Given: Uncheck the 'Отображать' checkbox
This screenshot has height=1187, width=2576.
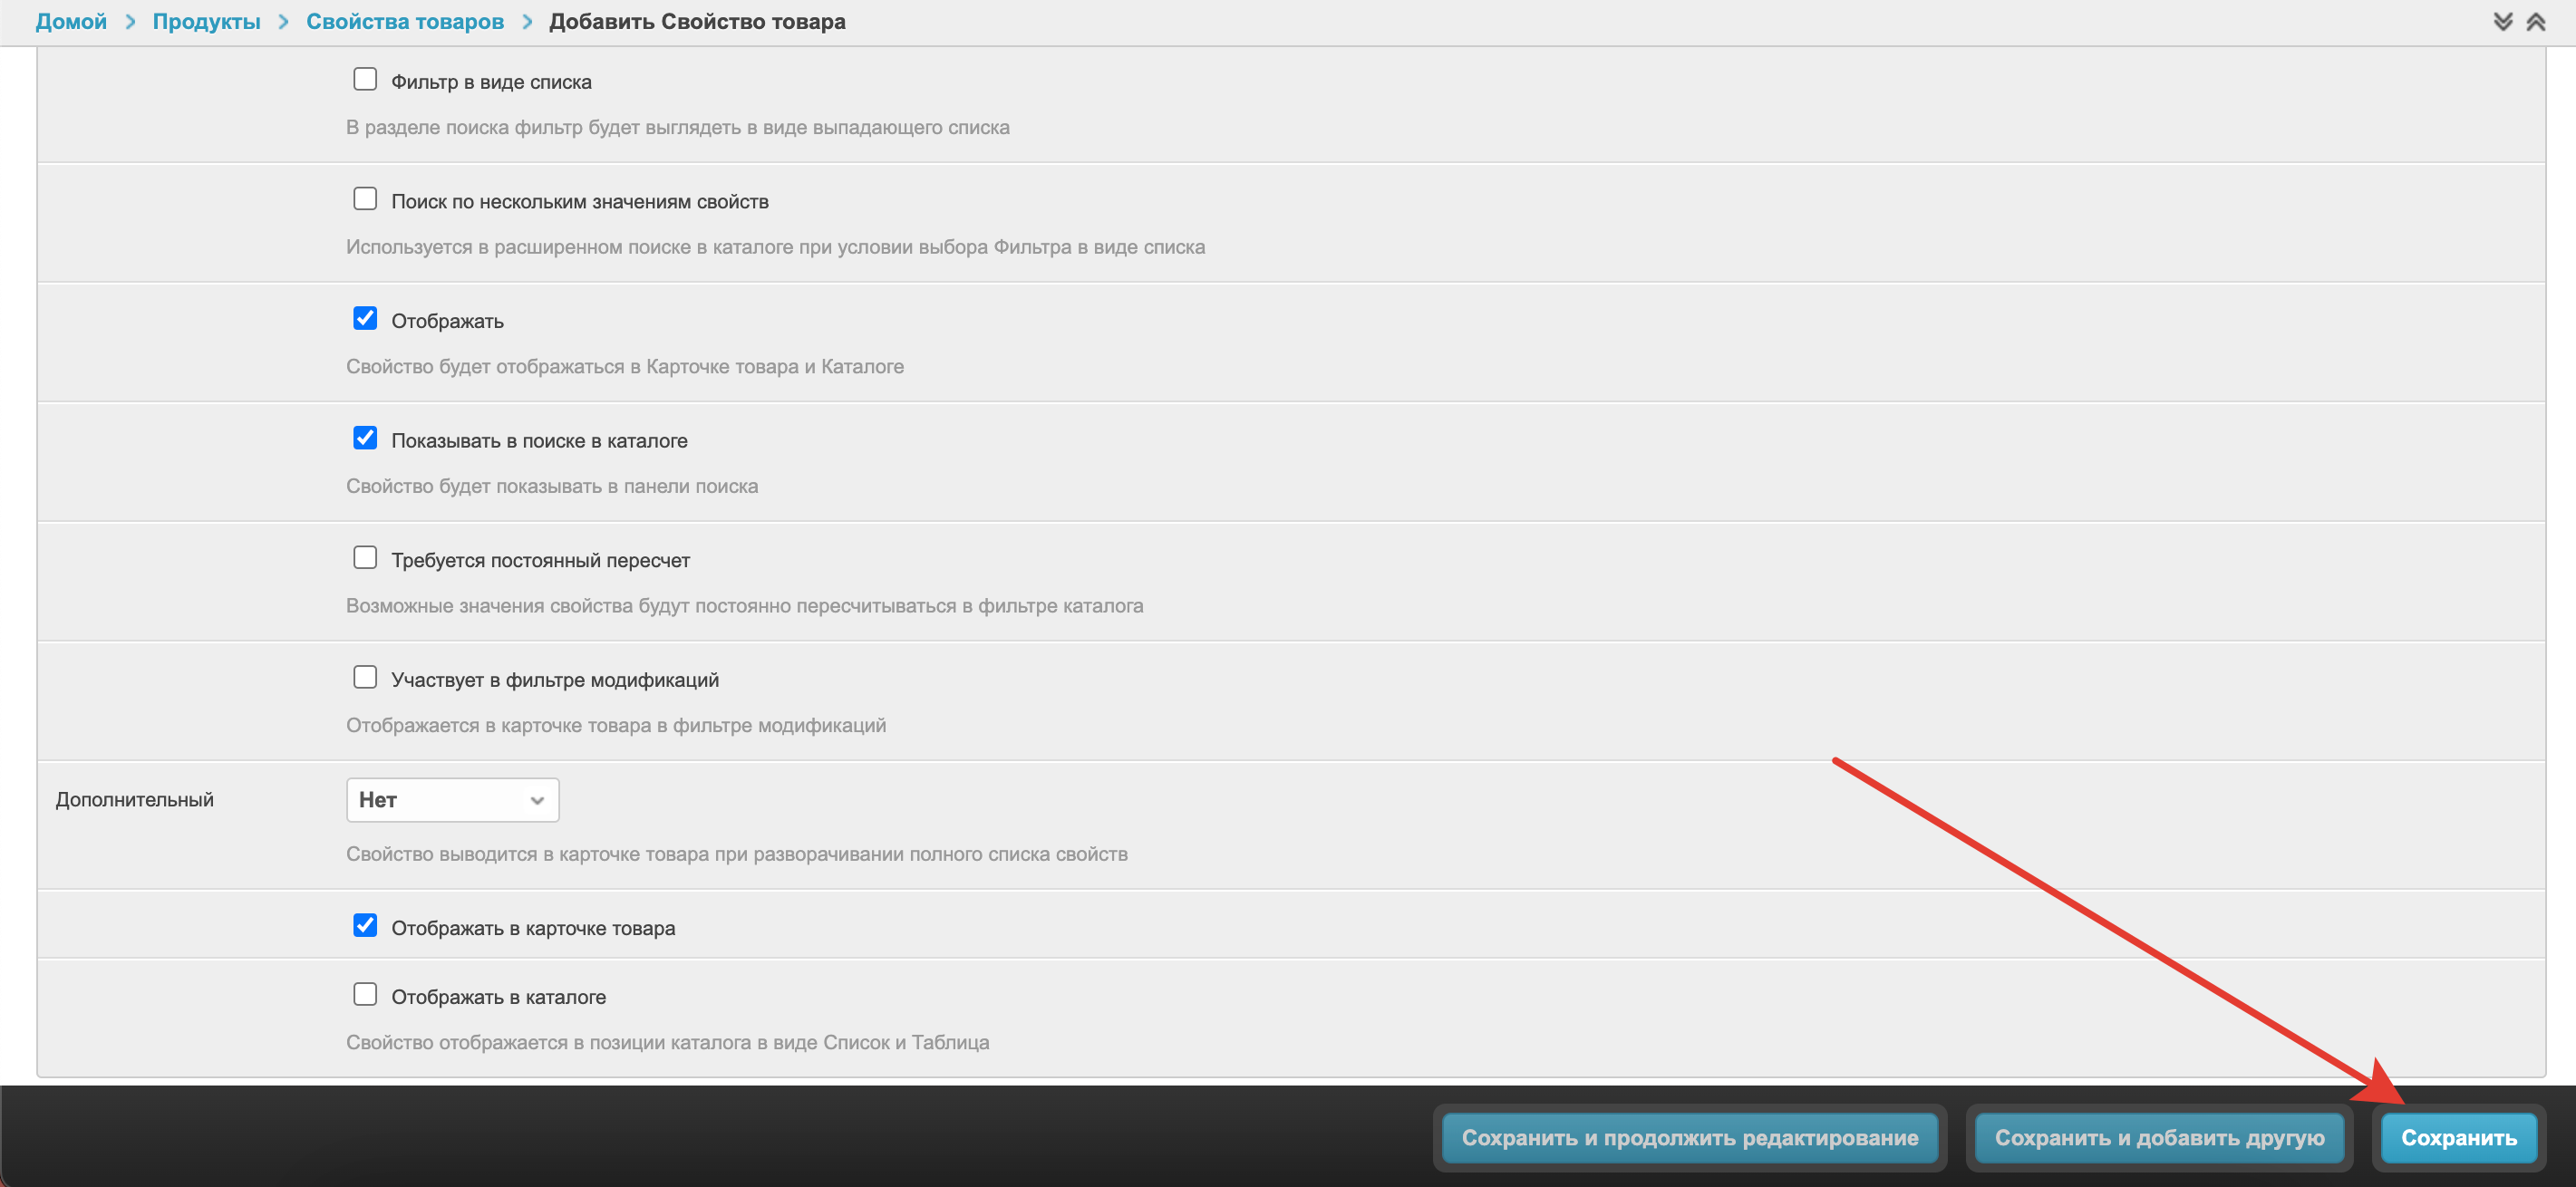Looking at the screenshot, I should [365, 318].
